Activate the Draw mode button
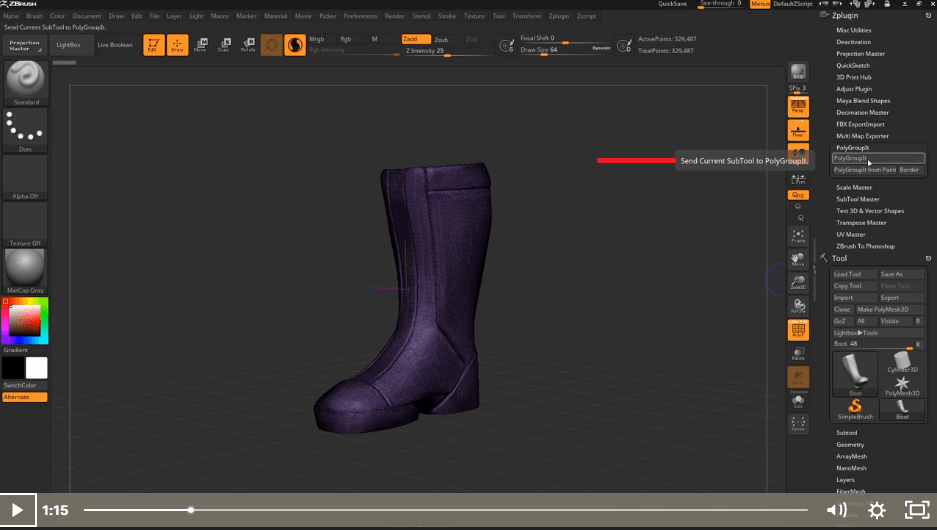 pos(177,45)
